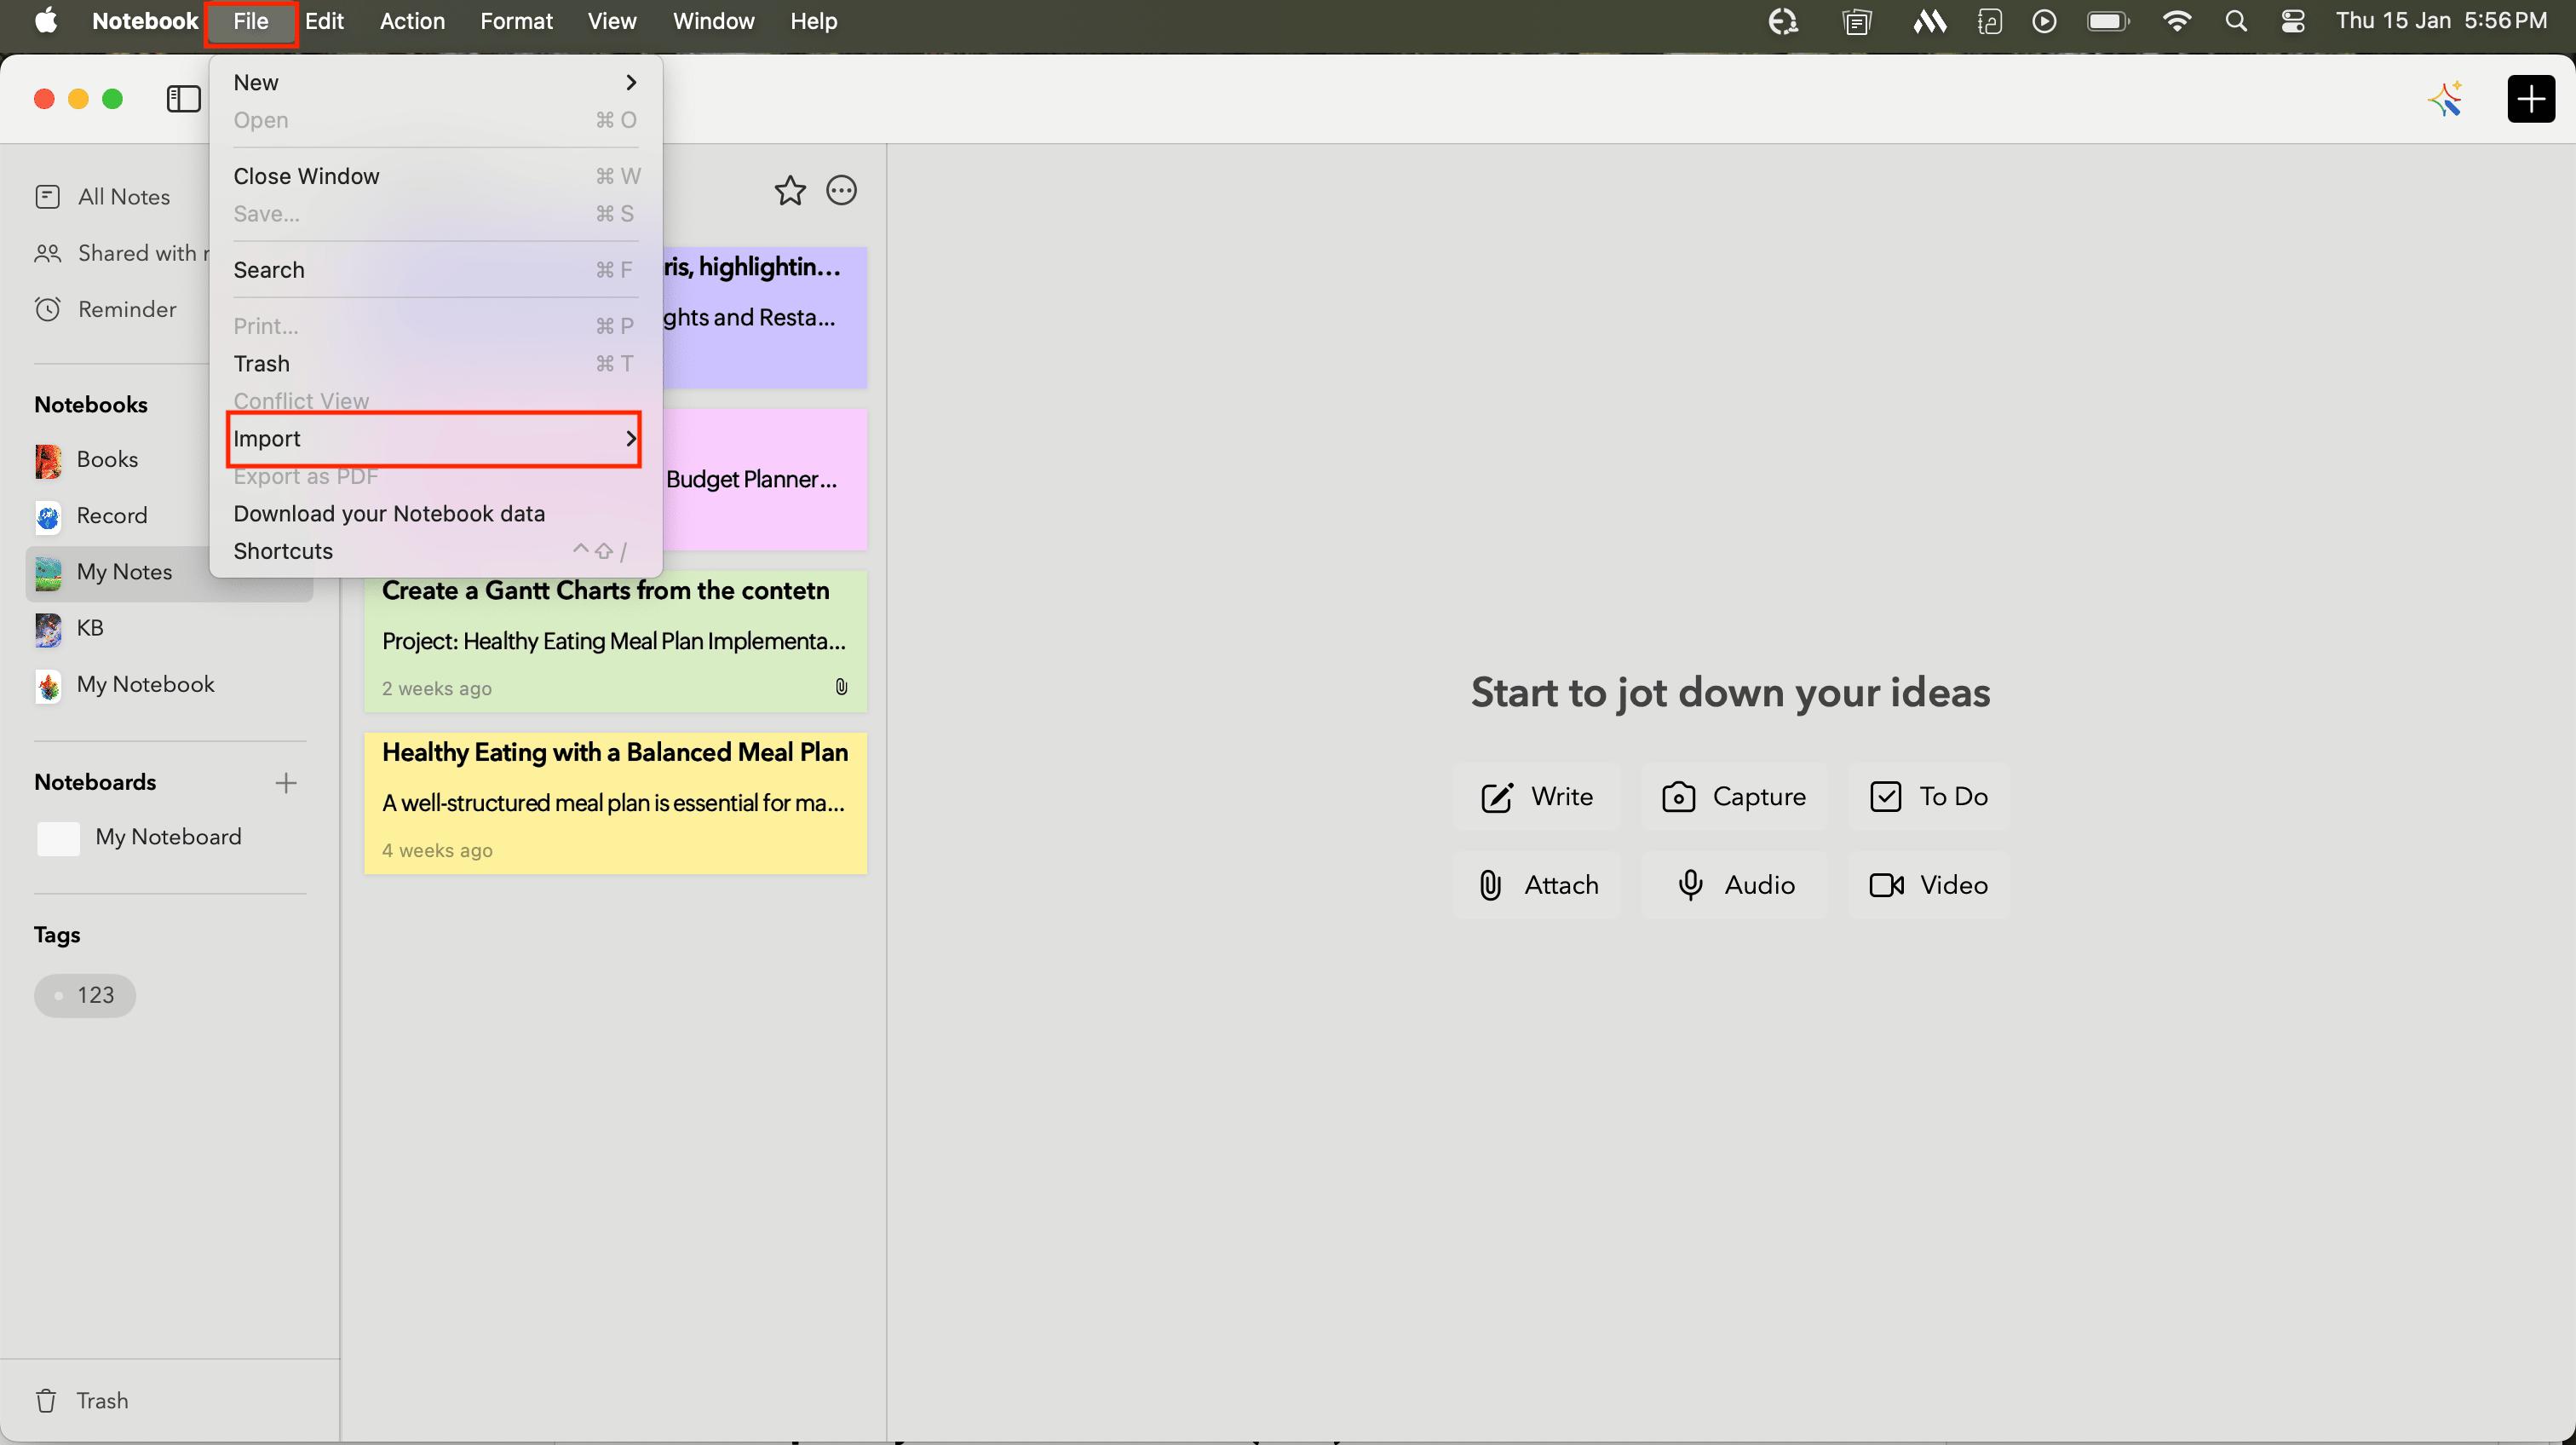Open the macOS Control Center icon
This screenshot has height=1445, width=2576.
click(2292, 21)
